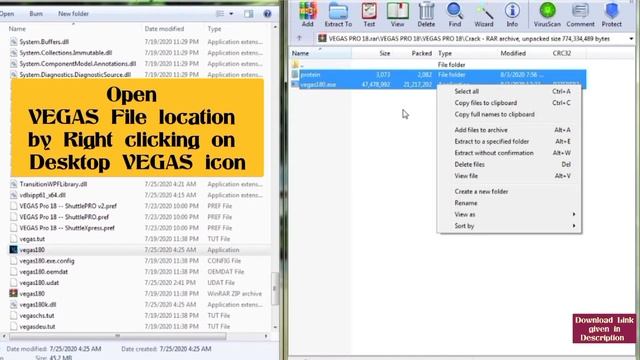
Task: Select vegasdeu.tut file
Action: coord(37,327)
